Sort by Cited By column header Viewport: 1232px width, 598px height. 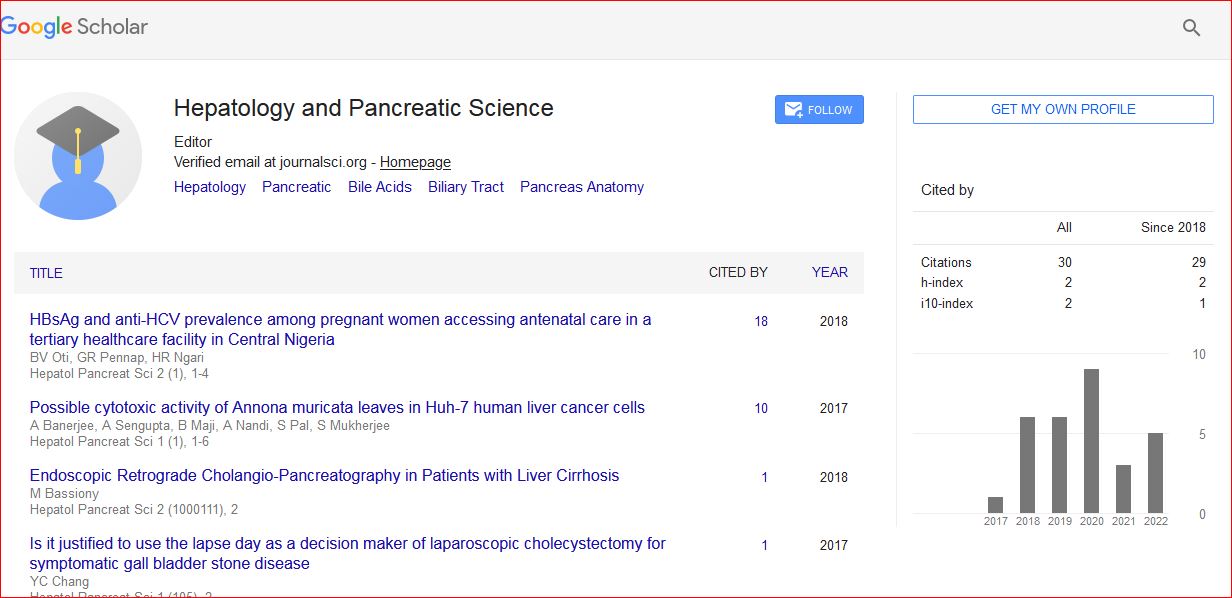click(x=738, y=272)
